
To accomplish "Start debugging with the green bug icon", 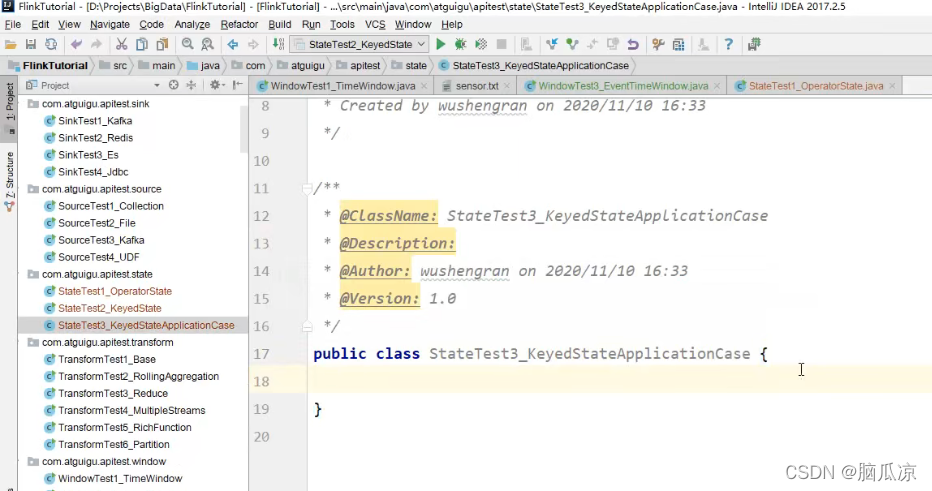I will click(460, 45).
